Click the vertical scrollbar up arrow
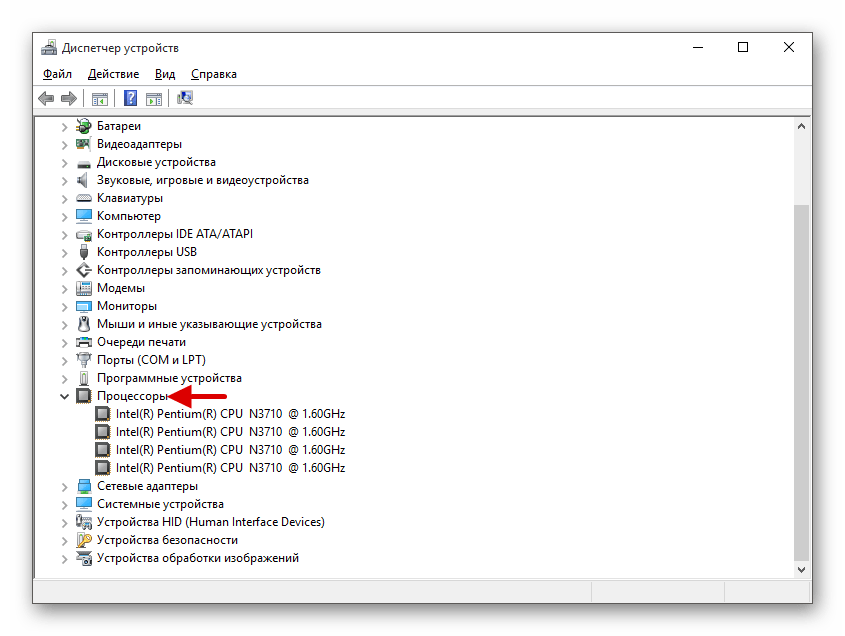845x636 pixels. pyautogui.click(x=801, y=126)
